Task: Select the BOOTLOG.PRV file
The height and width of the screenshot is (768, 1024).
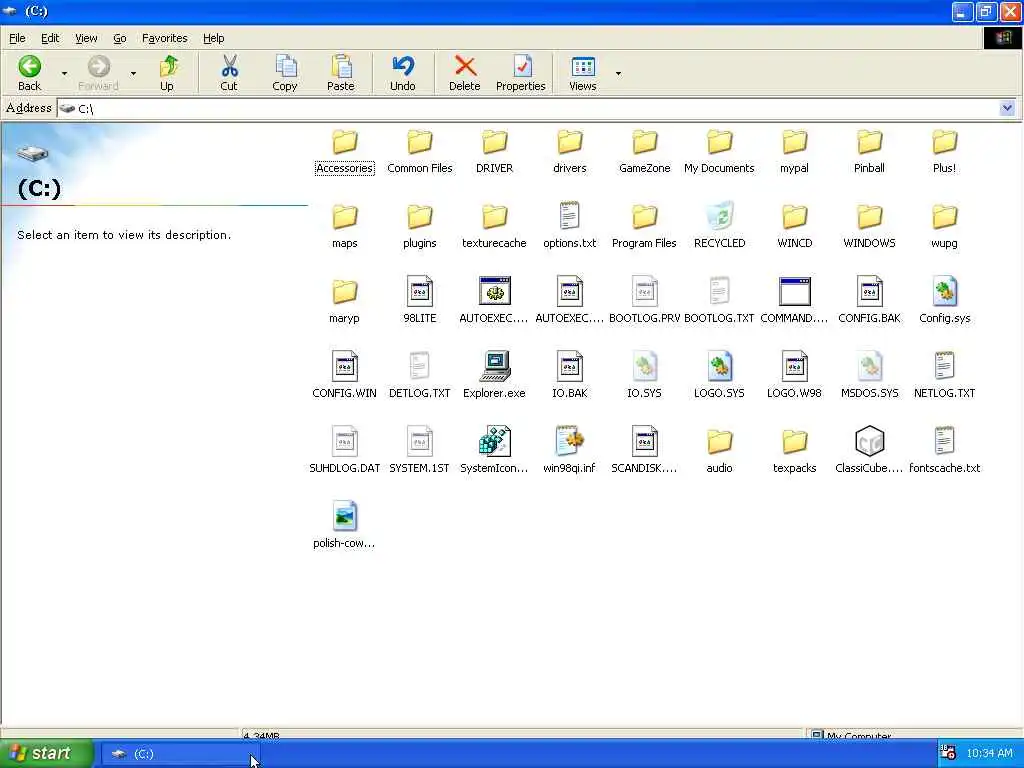Action: click(x=645, y=301)
